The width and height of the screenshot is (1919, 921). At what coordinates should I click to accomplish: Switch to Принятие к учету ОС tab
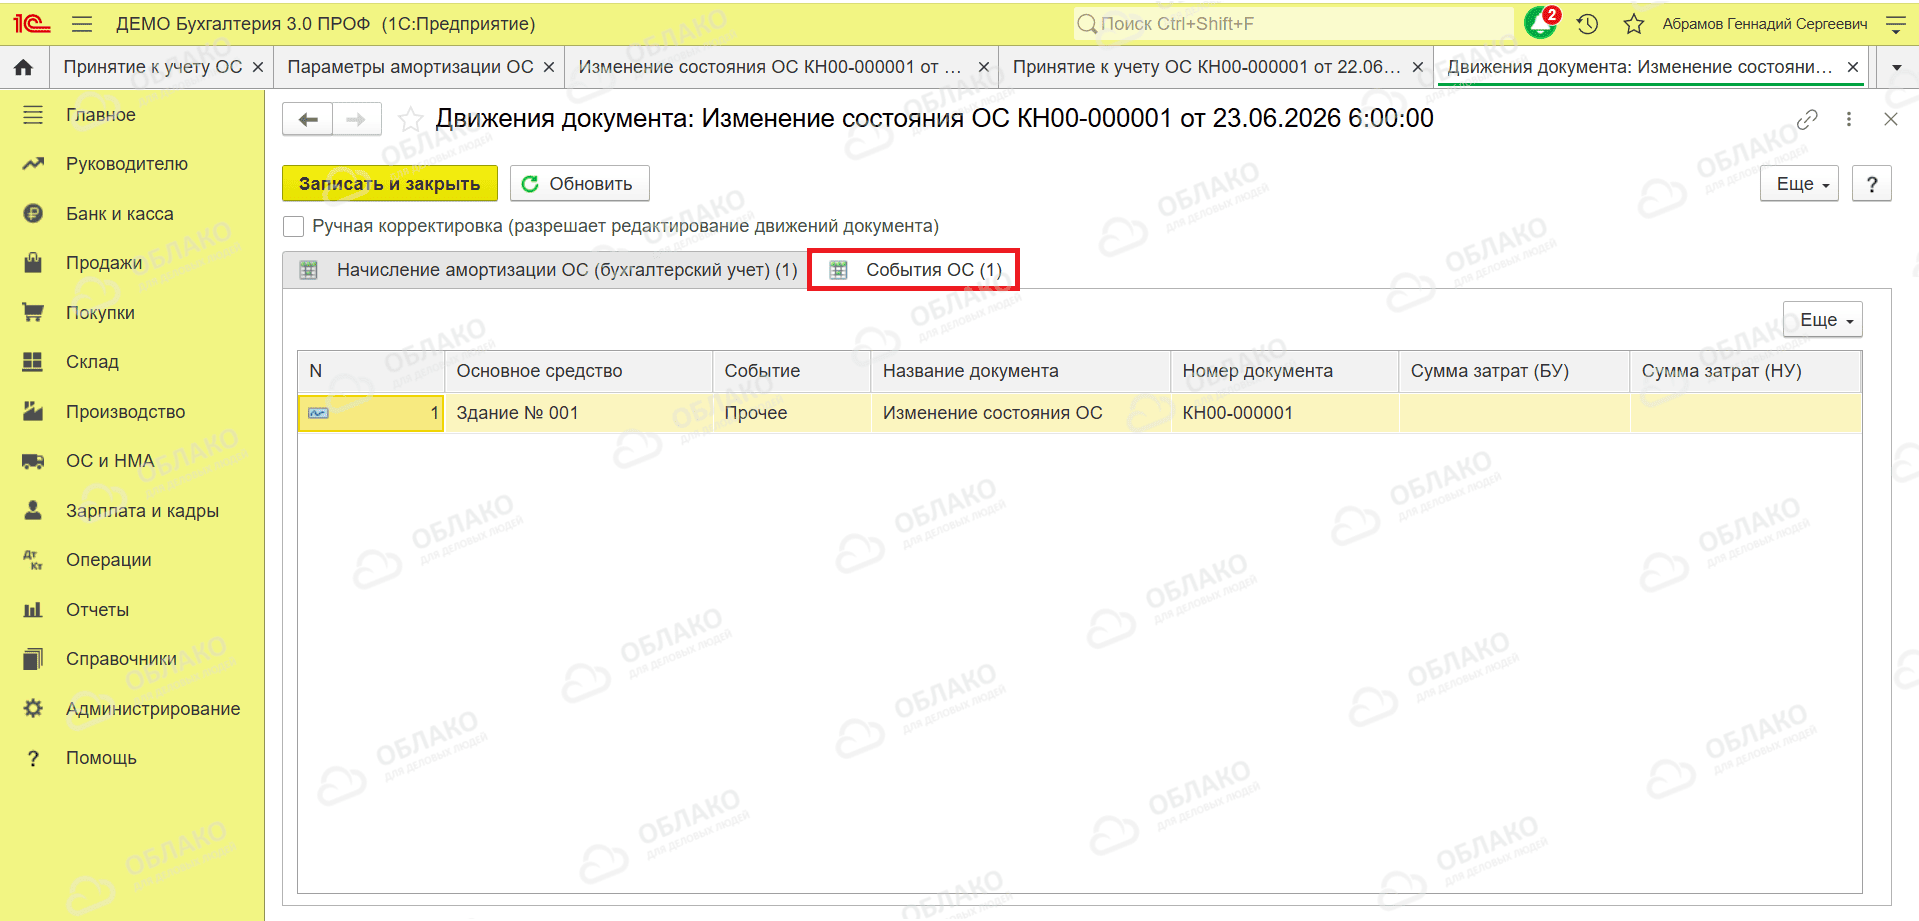click(152, 67)
